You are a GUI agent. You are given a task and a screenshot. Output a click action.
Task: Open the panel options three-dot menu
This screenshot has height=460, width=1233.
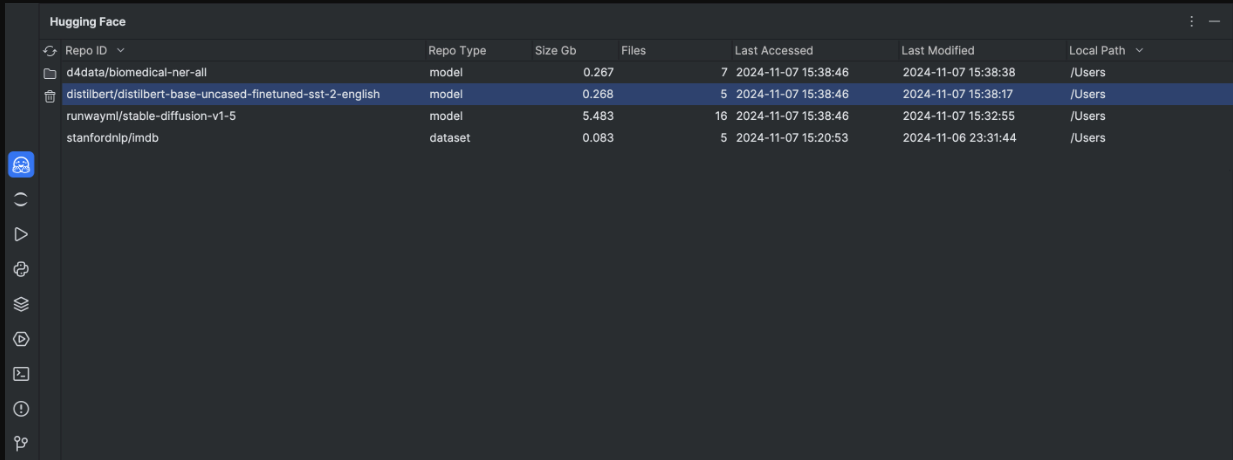click(x=1191, y=21)
